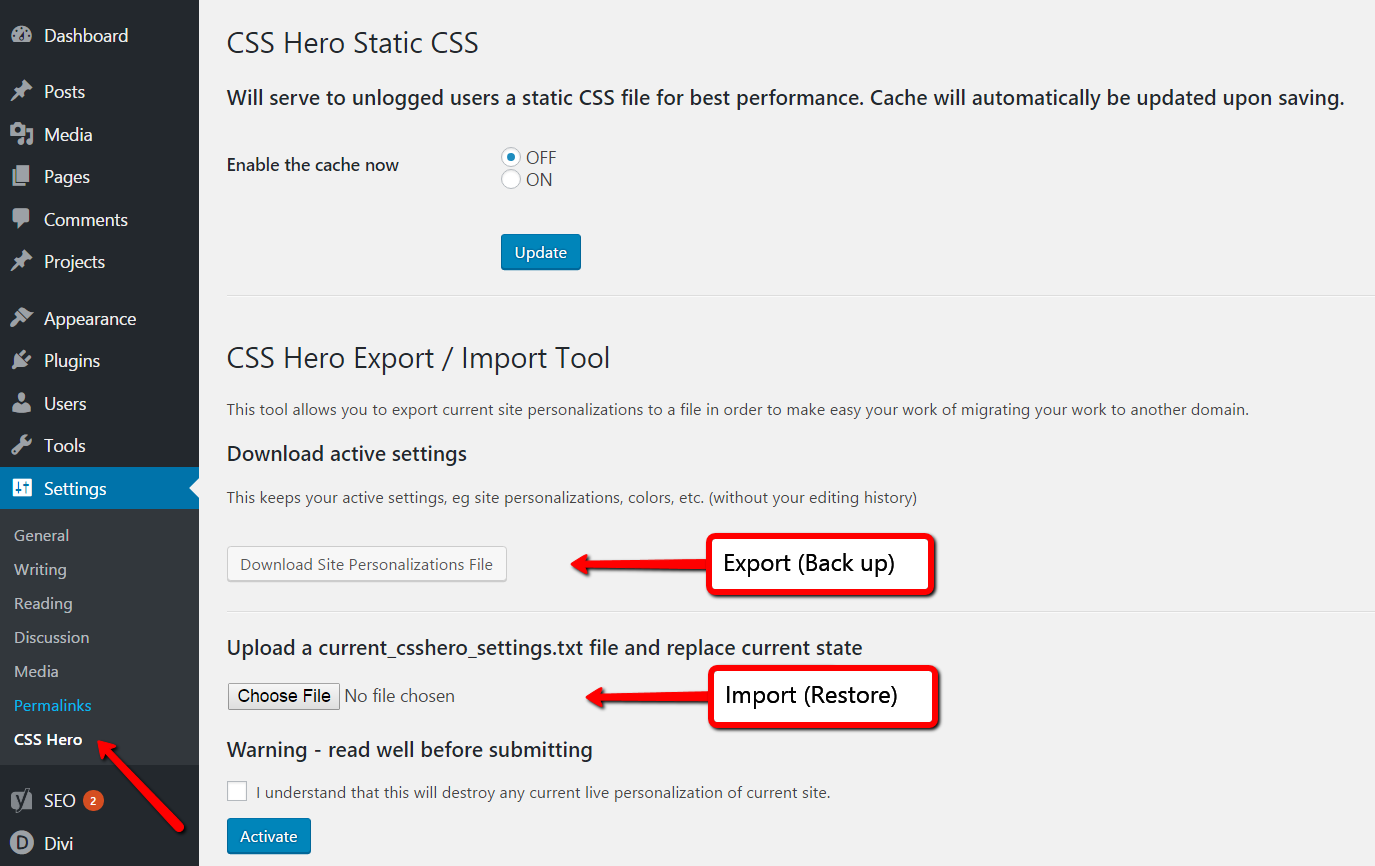
Task: Open Media settings submenu under Settings
Action: click(36, 671)
